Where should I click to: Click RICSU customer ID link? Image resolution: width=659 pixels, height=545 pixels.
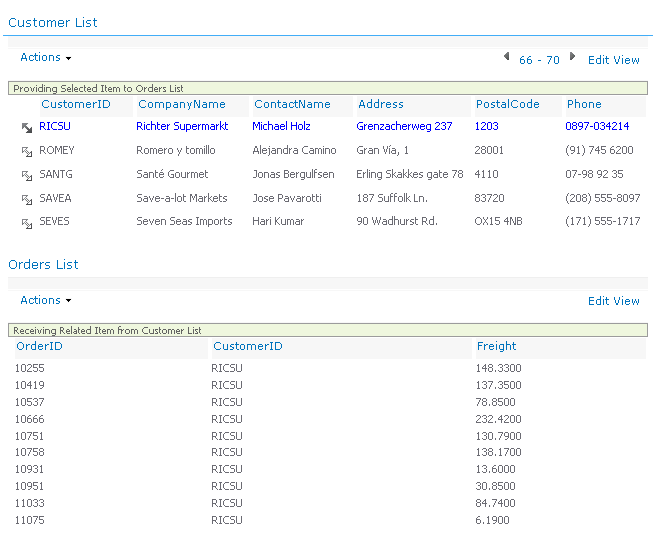click(x=55, y=126)
